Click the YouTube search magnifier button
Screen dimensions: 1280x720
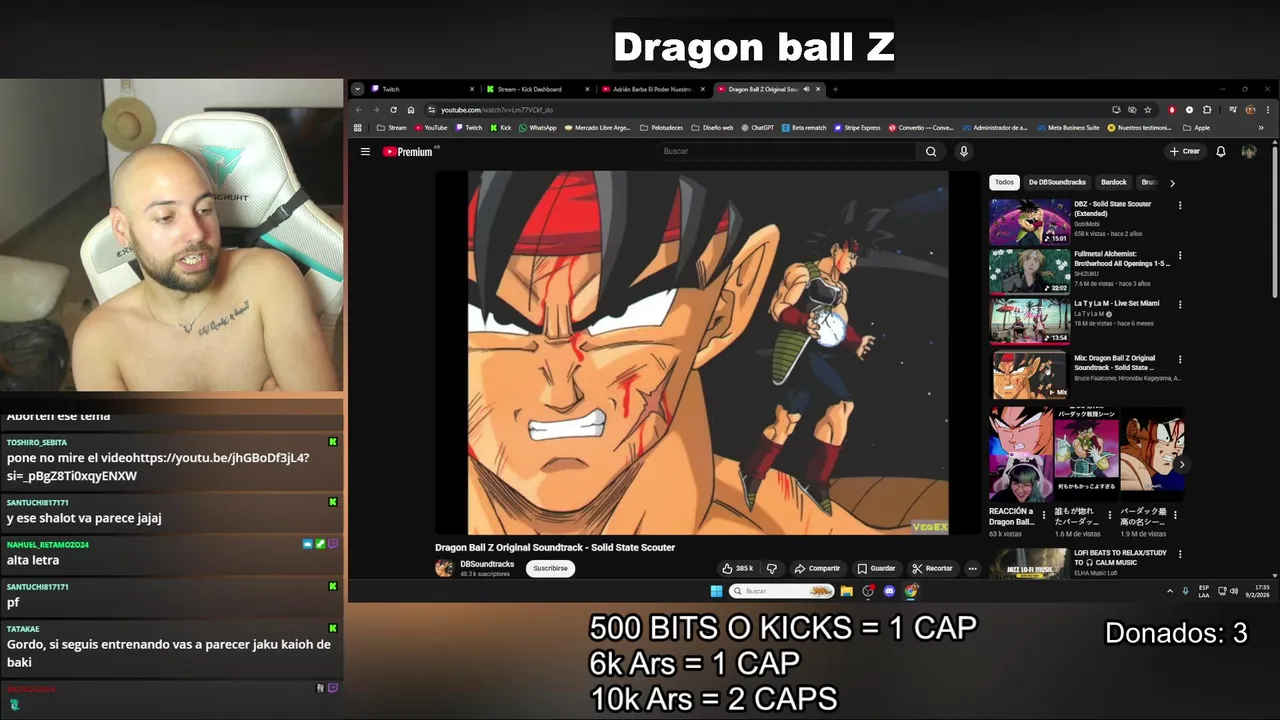point(931,151)
